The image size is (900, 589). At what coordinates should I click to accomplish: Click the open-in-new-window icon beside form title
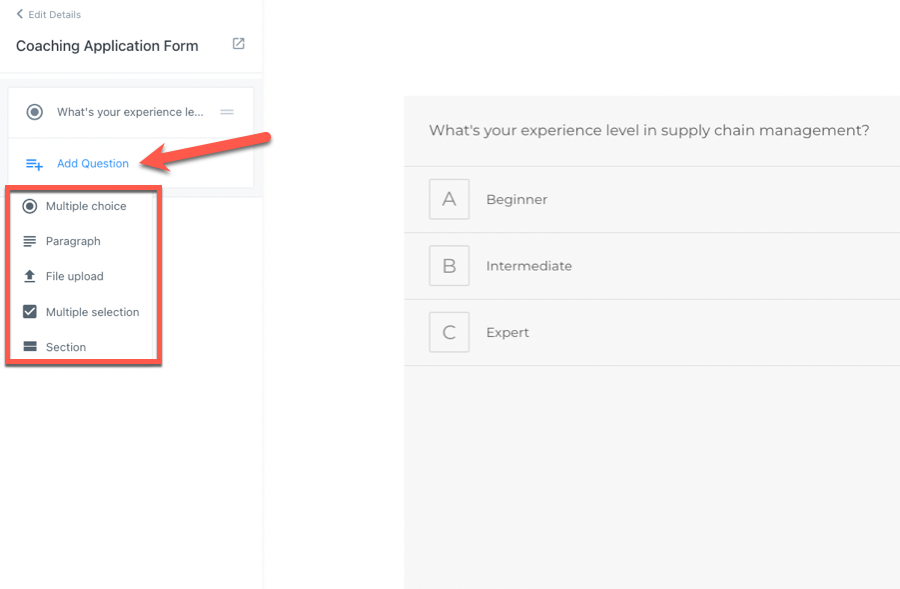point(238,44)
